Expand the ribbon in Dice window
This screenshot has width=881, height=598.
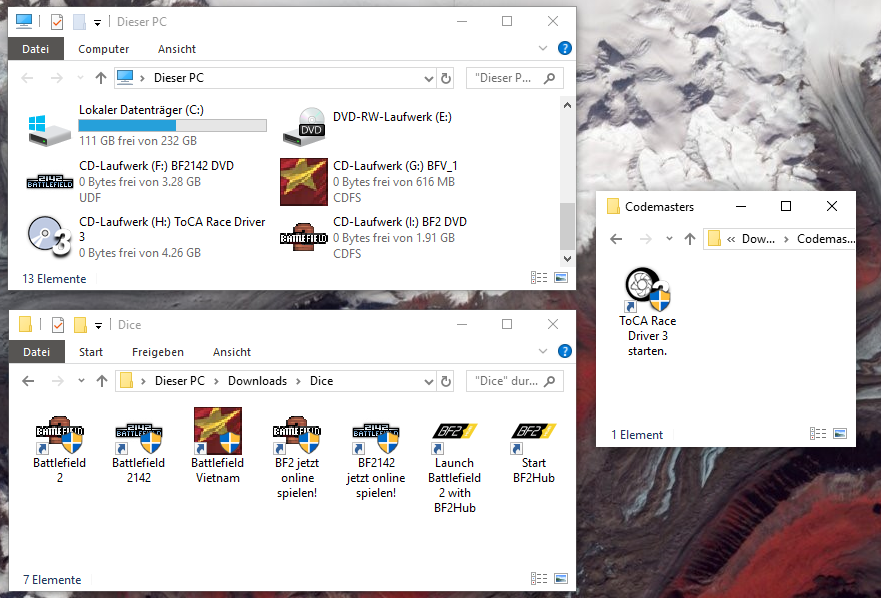pyautogui.click(x=543, y=351)
